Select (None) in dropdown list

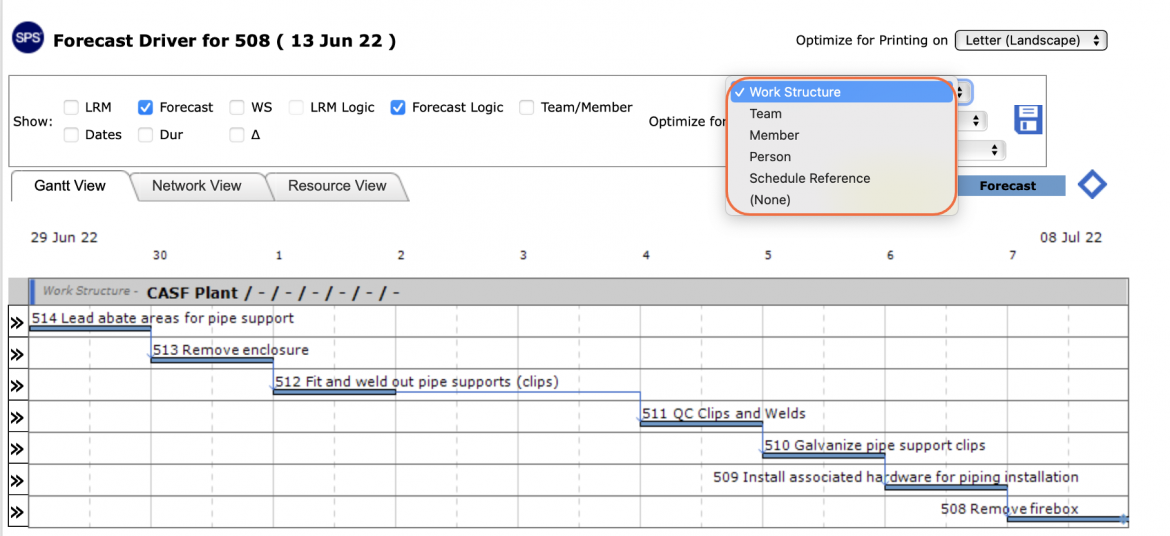tap(840, 200)
